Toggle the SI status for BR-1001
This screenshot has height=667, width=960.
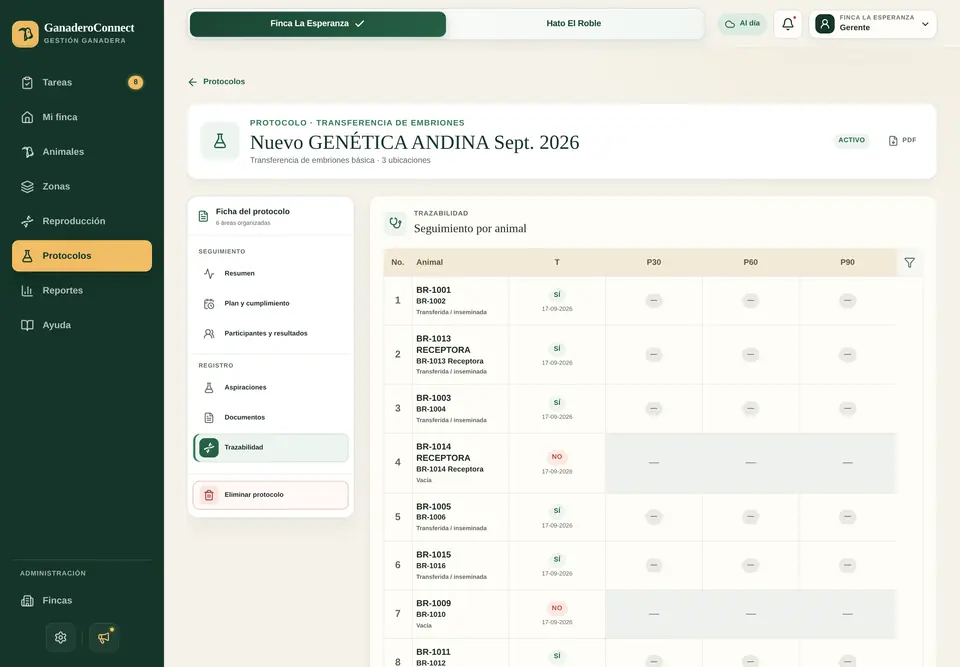tap(557, 295)
